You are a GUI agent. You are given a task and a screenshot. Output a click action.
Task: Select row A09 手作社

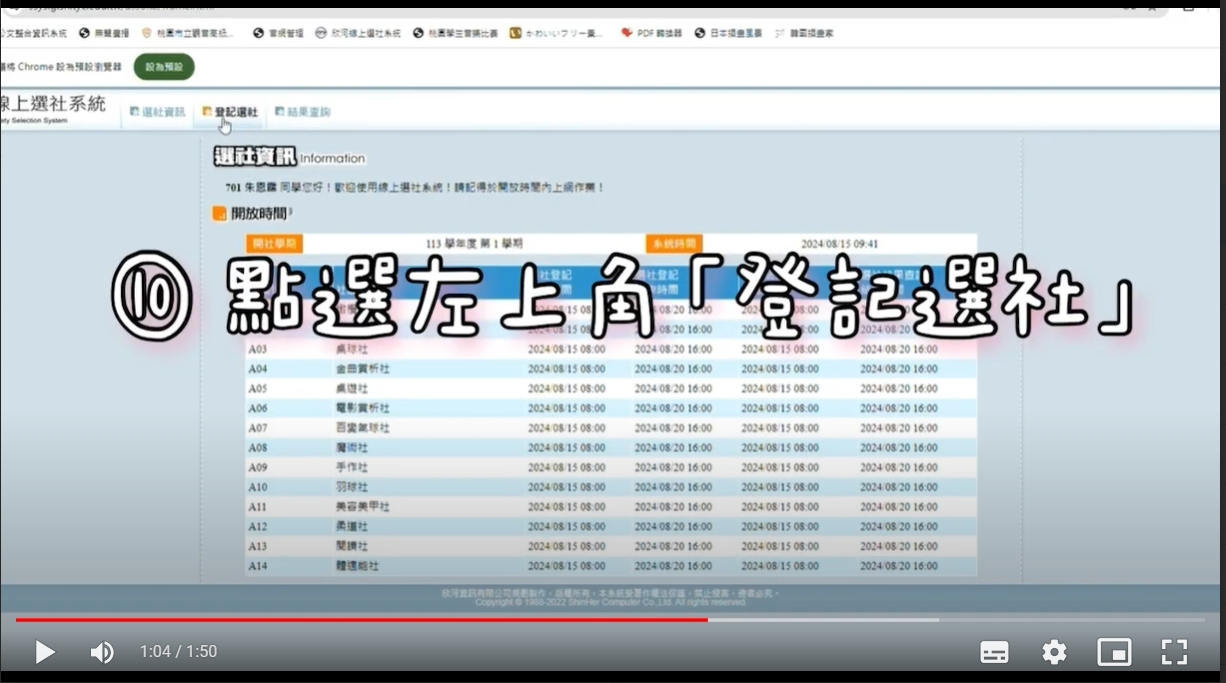pos(611,468)
